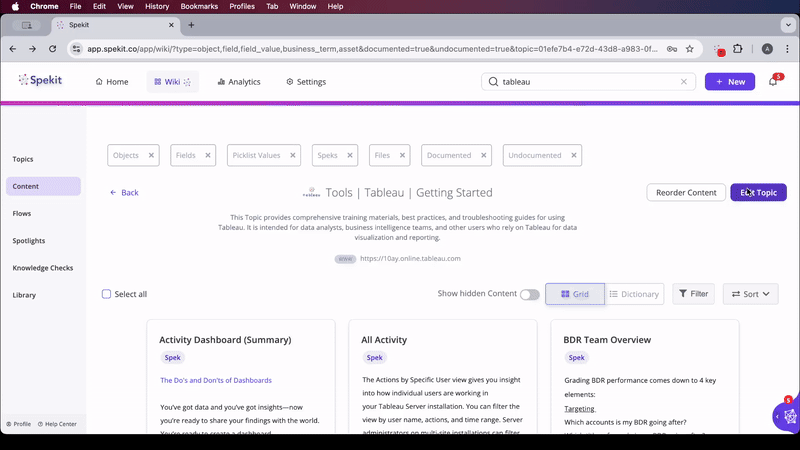Remove the Documented filter chip
This screenshot has width=800, height=450.
[x=484, y=155]
